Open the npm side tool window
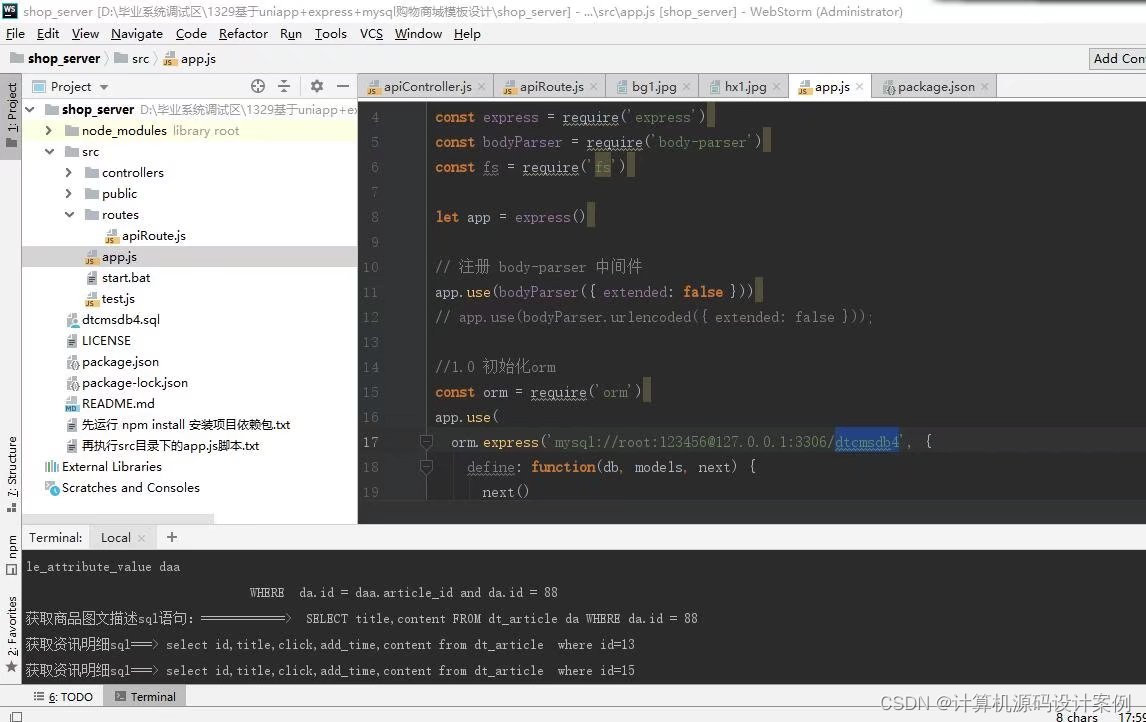This screenshot has width=1146, height=722. tap(12, 555)
